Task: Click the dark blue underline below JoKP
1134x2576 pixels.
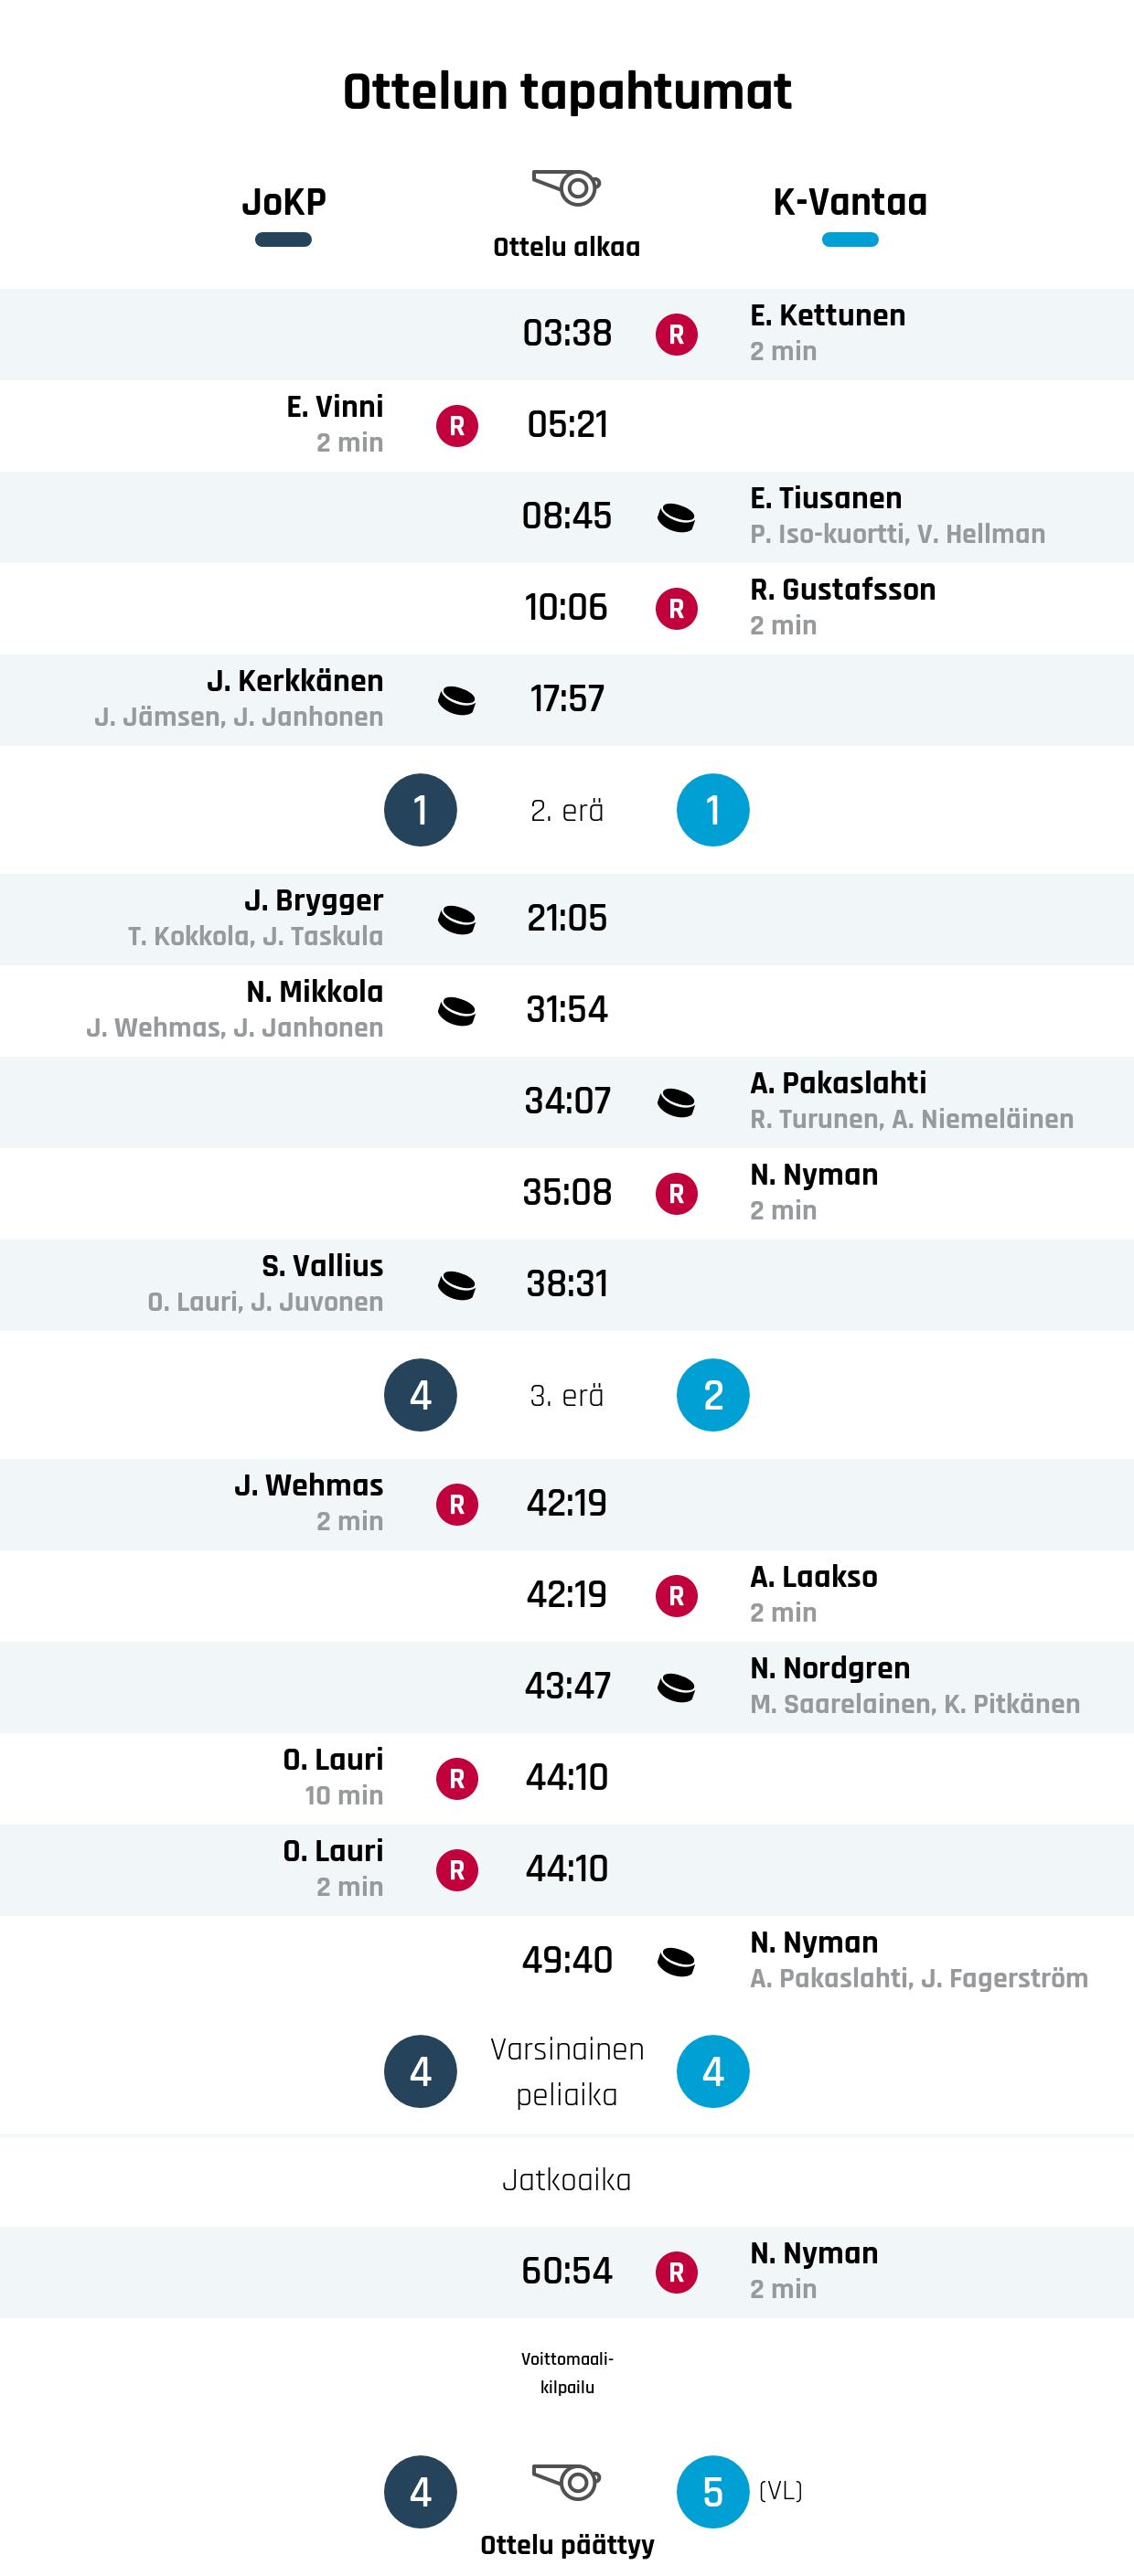Action: coord(284,240)
